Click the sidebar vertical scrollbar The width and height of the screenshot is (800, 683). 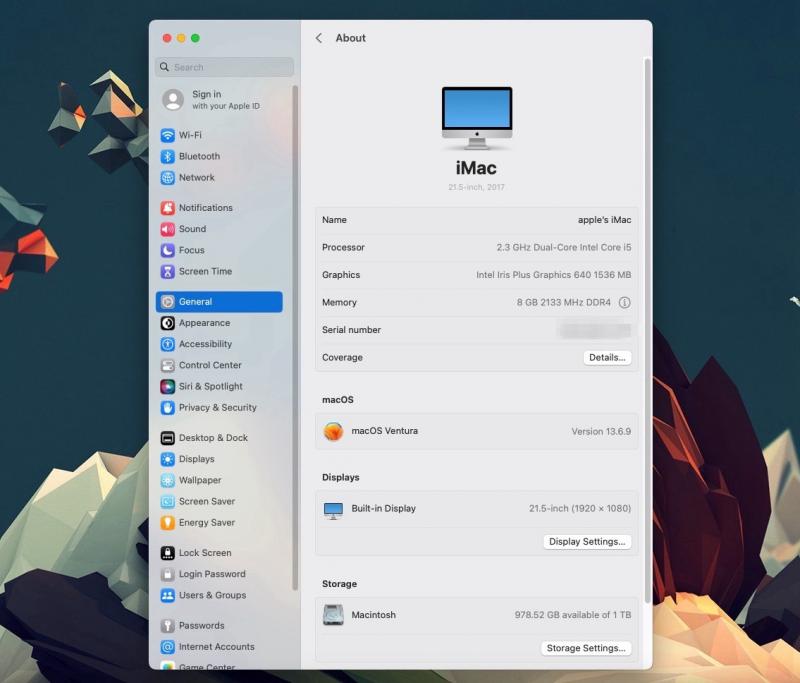pos(295,338)
